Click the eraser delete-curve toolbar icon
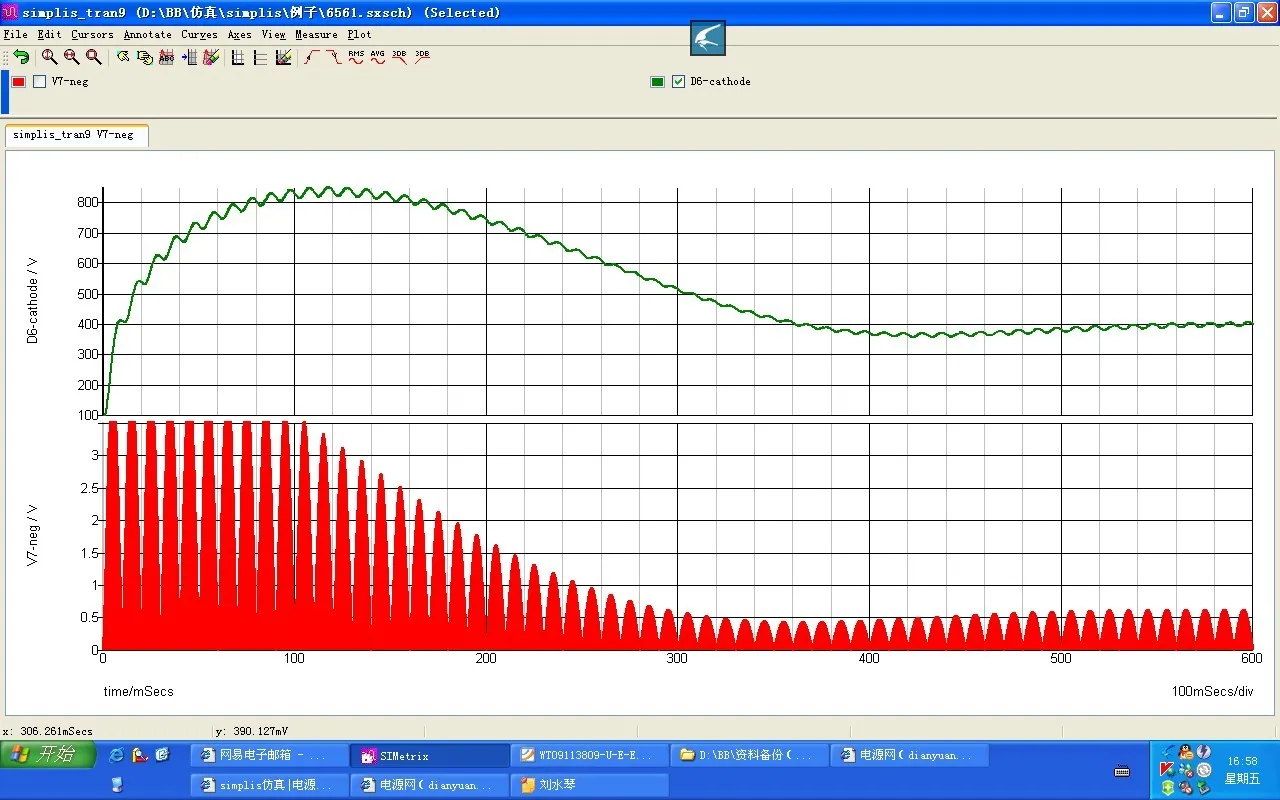 click(211, 58)
